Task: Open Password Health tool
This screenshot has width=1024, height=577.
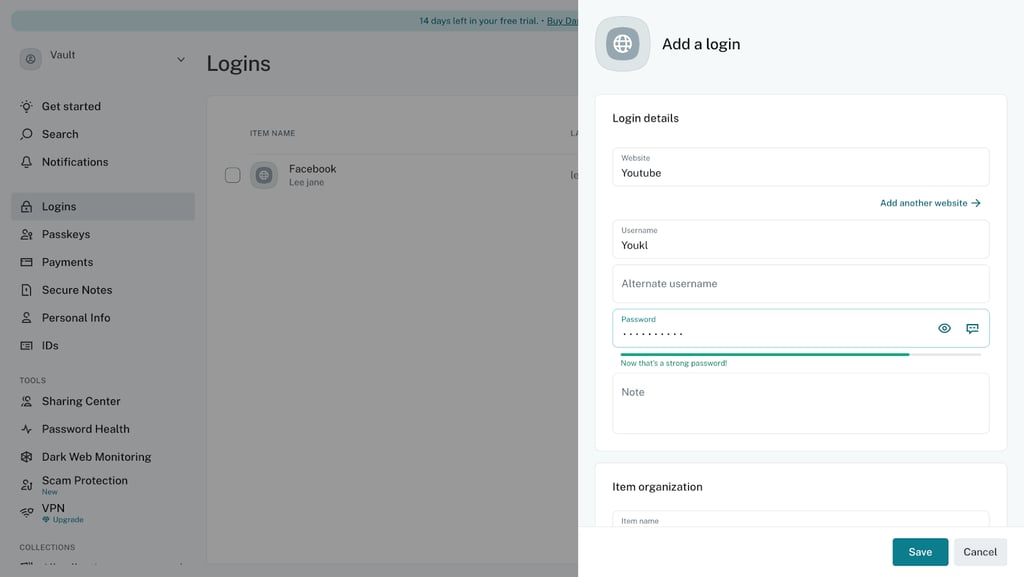Action: (x=103, y=429)
